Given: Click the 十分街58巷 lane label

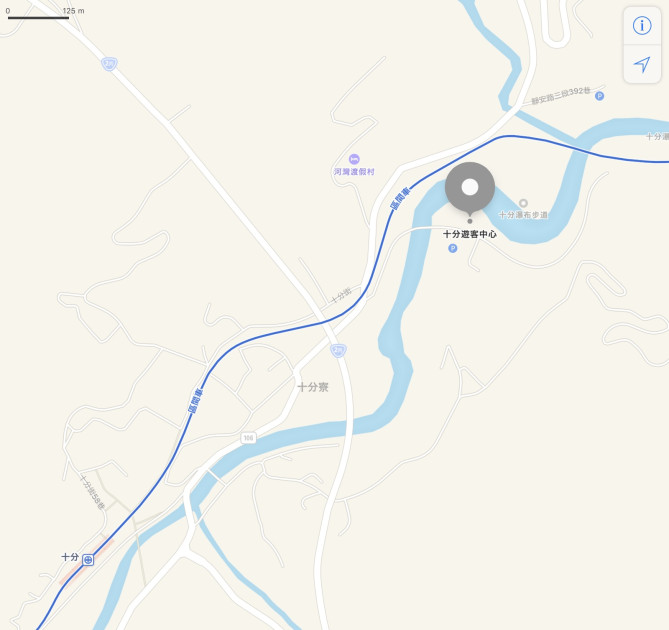Looking at the screenshot, I should pos(92,492).
